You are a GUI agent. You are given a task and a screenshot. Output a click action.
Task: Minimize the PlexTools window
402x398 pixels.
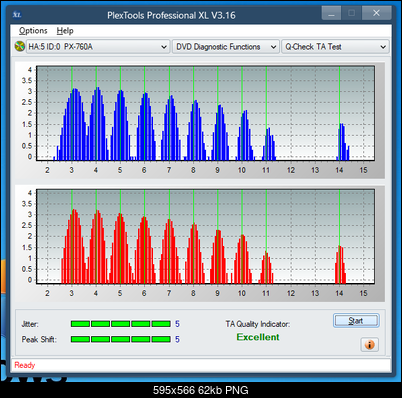(331, 13)
